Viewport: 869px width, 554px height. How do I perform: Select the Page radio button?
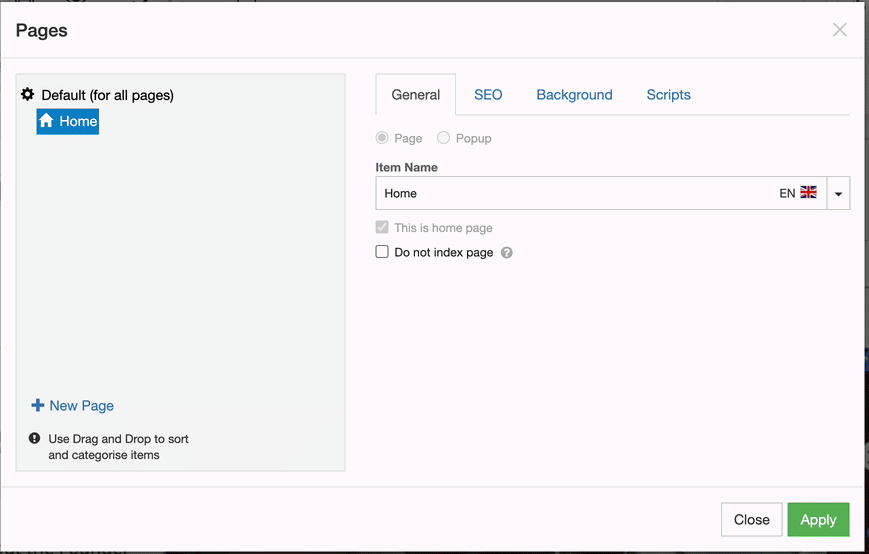click(x=382, y=138)
